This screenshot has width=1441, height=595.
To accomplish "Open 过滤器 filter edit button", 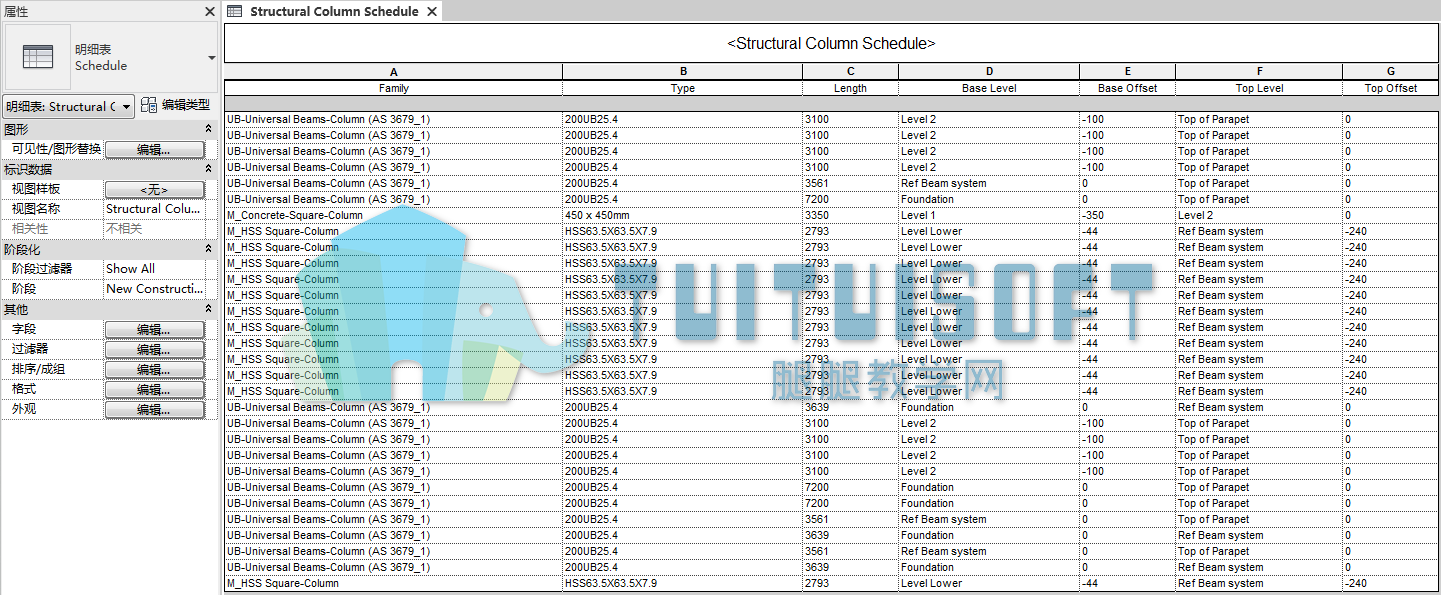I will (154, 349).
